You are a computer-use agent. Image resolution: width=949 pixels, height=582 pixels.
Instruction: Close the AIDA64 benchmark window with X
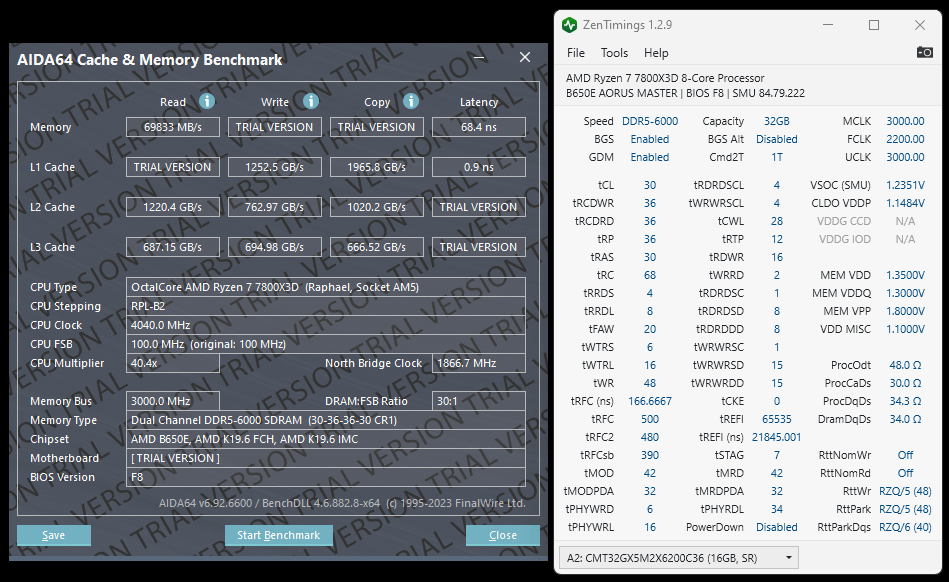click(525, 57)
